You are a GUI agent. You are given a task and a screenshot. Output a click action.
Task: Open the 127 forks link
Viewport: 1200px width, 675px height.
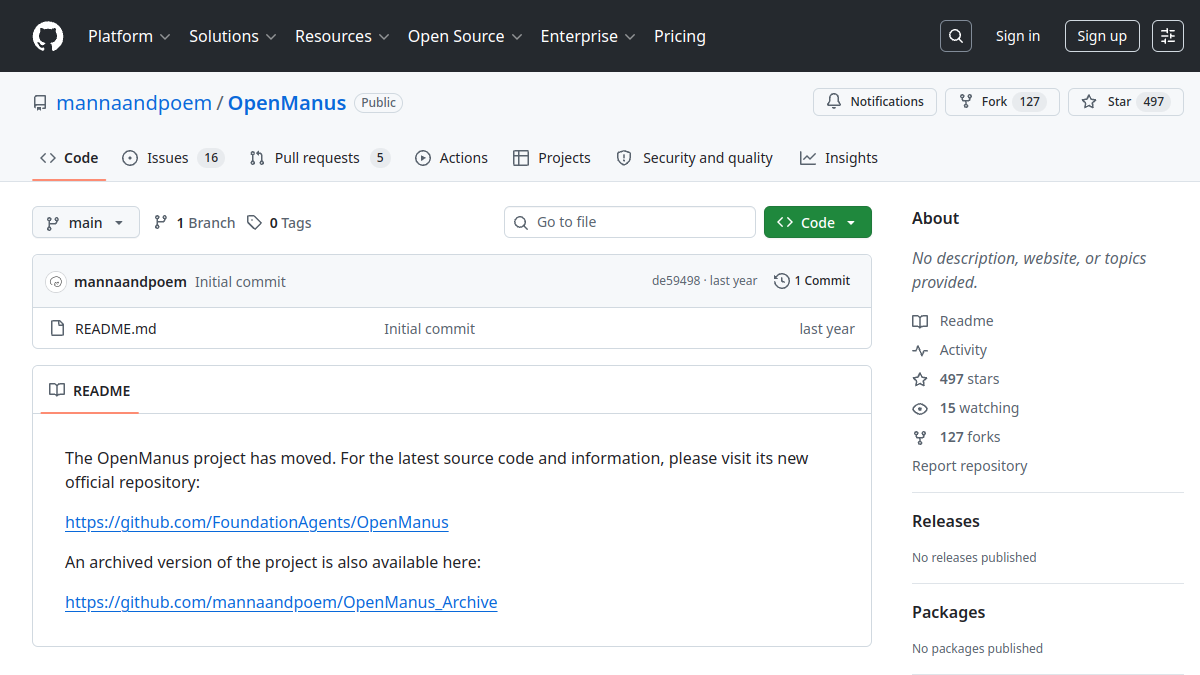click(956, 437)
